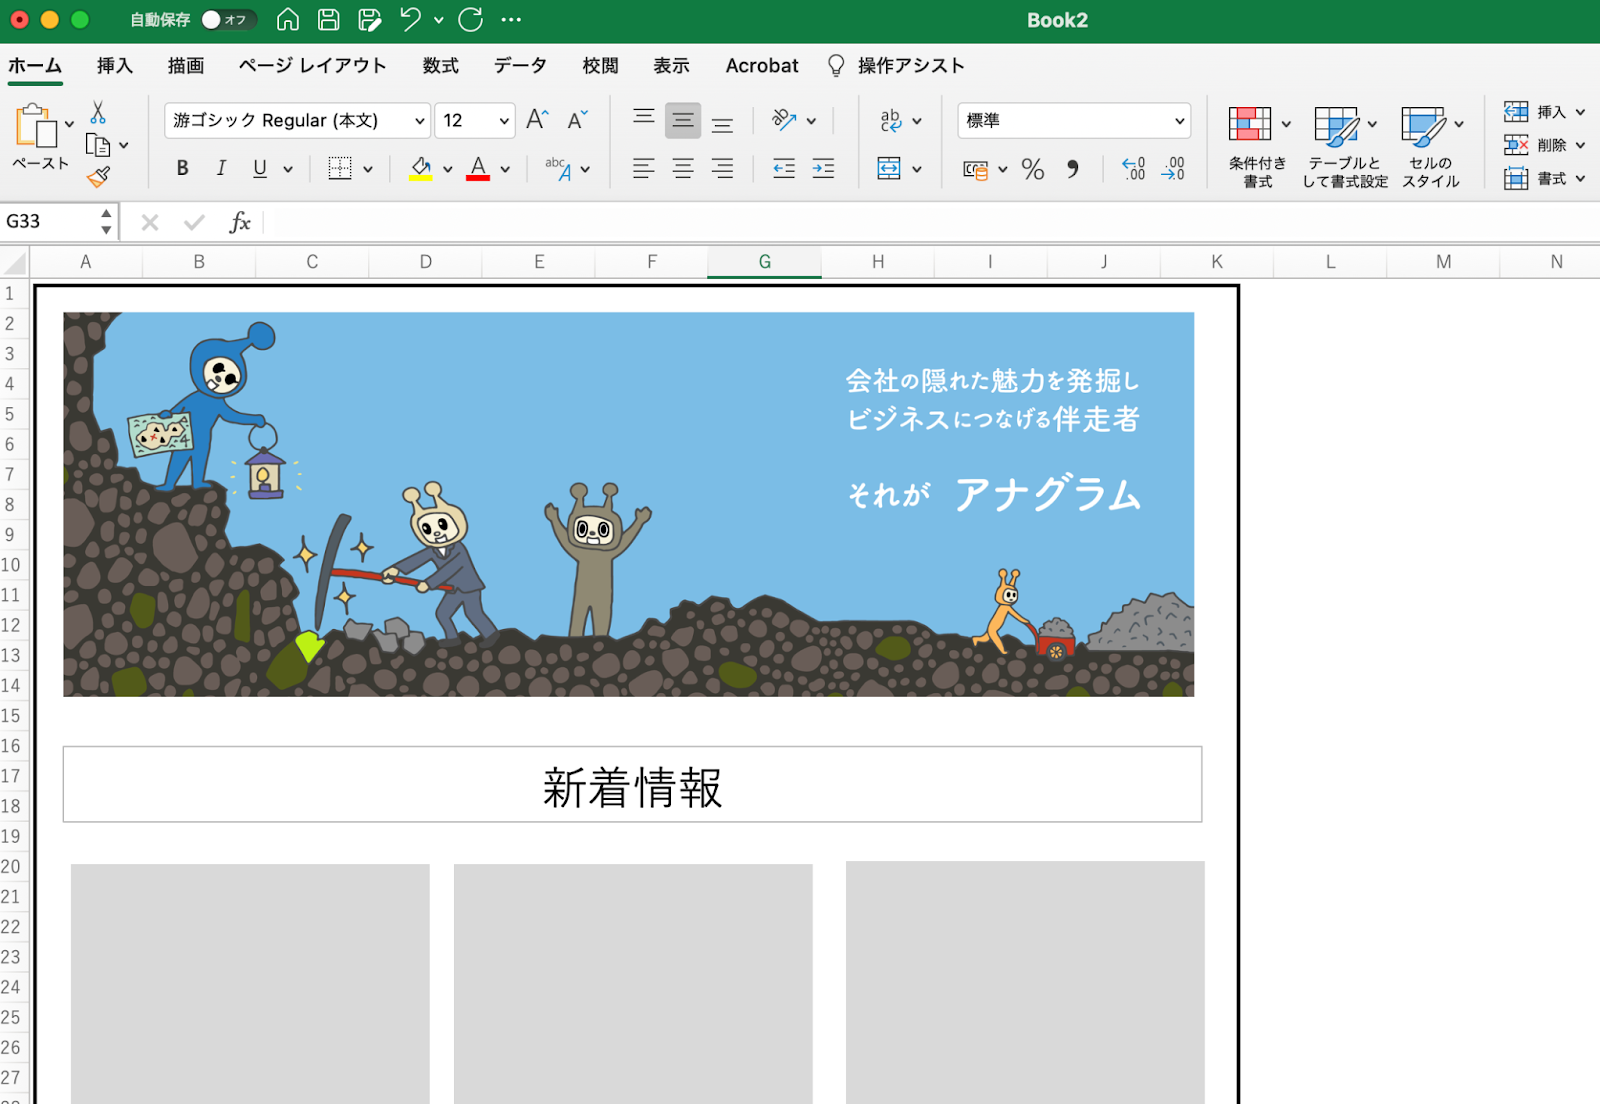The height and width of the screenshot is (1104, 1600).
Task: Click the Undo arrow icon
Action: 410,19
